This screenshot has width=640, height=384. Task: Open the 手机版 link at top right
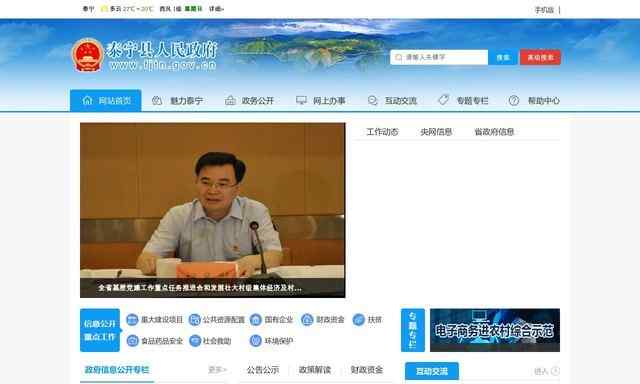tap(544, 10)
